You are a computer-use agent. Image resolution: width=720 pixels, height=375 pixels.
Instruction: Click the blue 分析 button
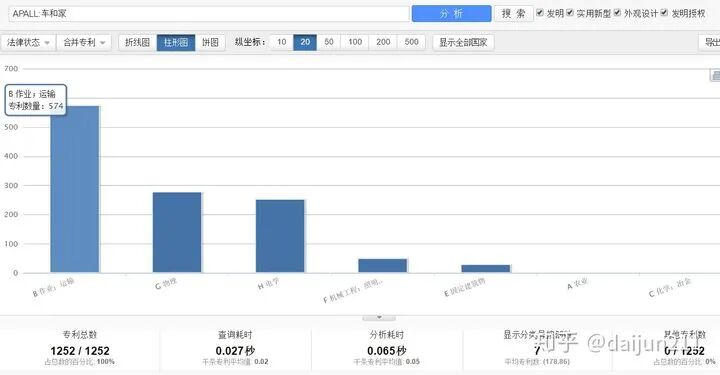coord(451,14)
